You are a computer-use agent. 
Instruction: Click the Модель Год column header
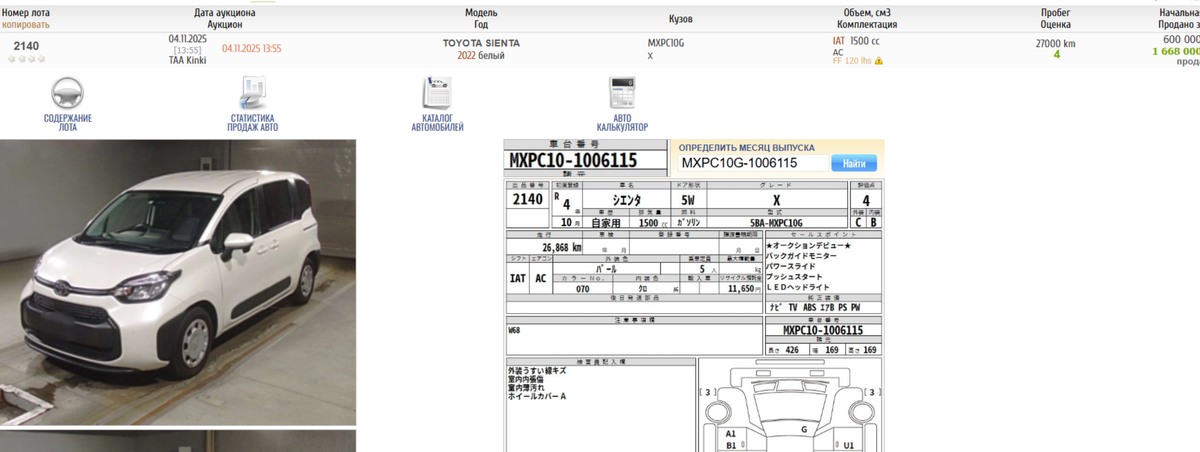tap(481, 18)
